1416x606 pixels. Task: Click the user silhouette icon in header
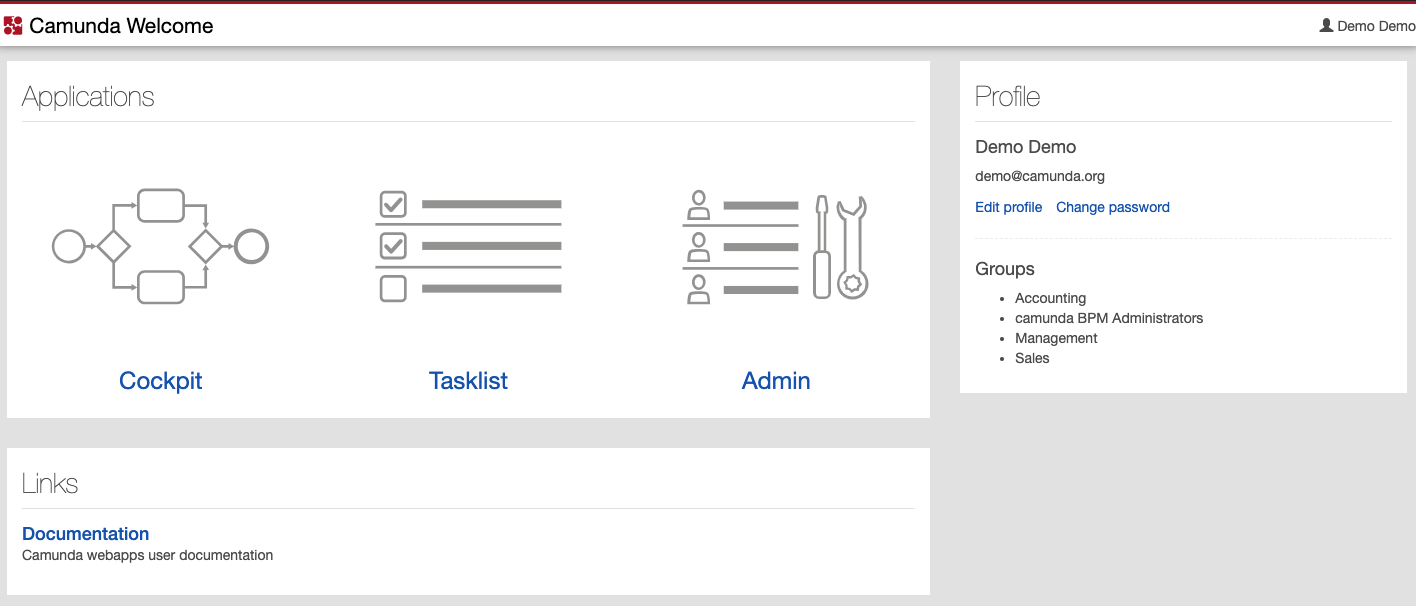(1326, 25)
